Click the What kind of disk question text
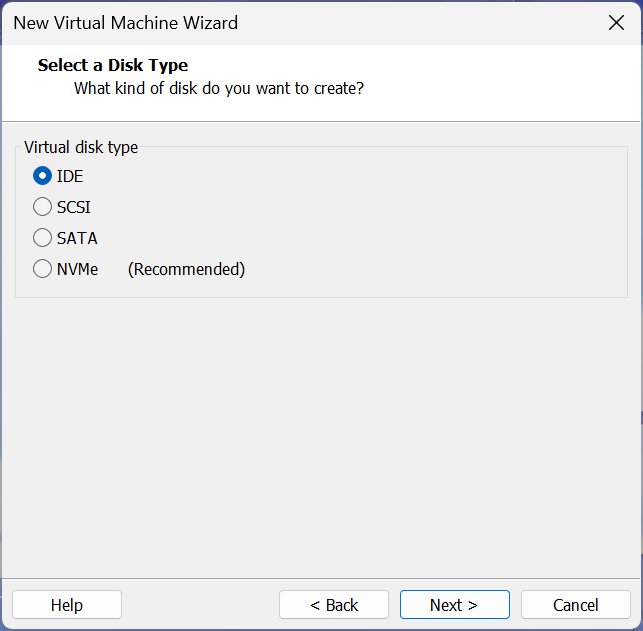Image resolution: width=643 pixels, height=631 pixels. [x=219, y=89]
